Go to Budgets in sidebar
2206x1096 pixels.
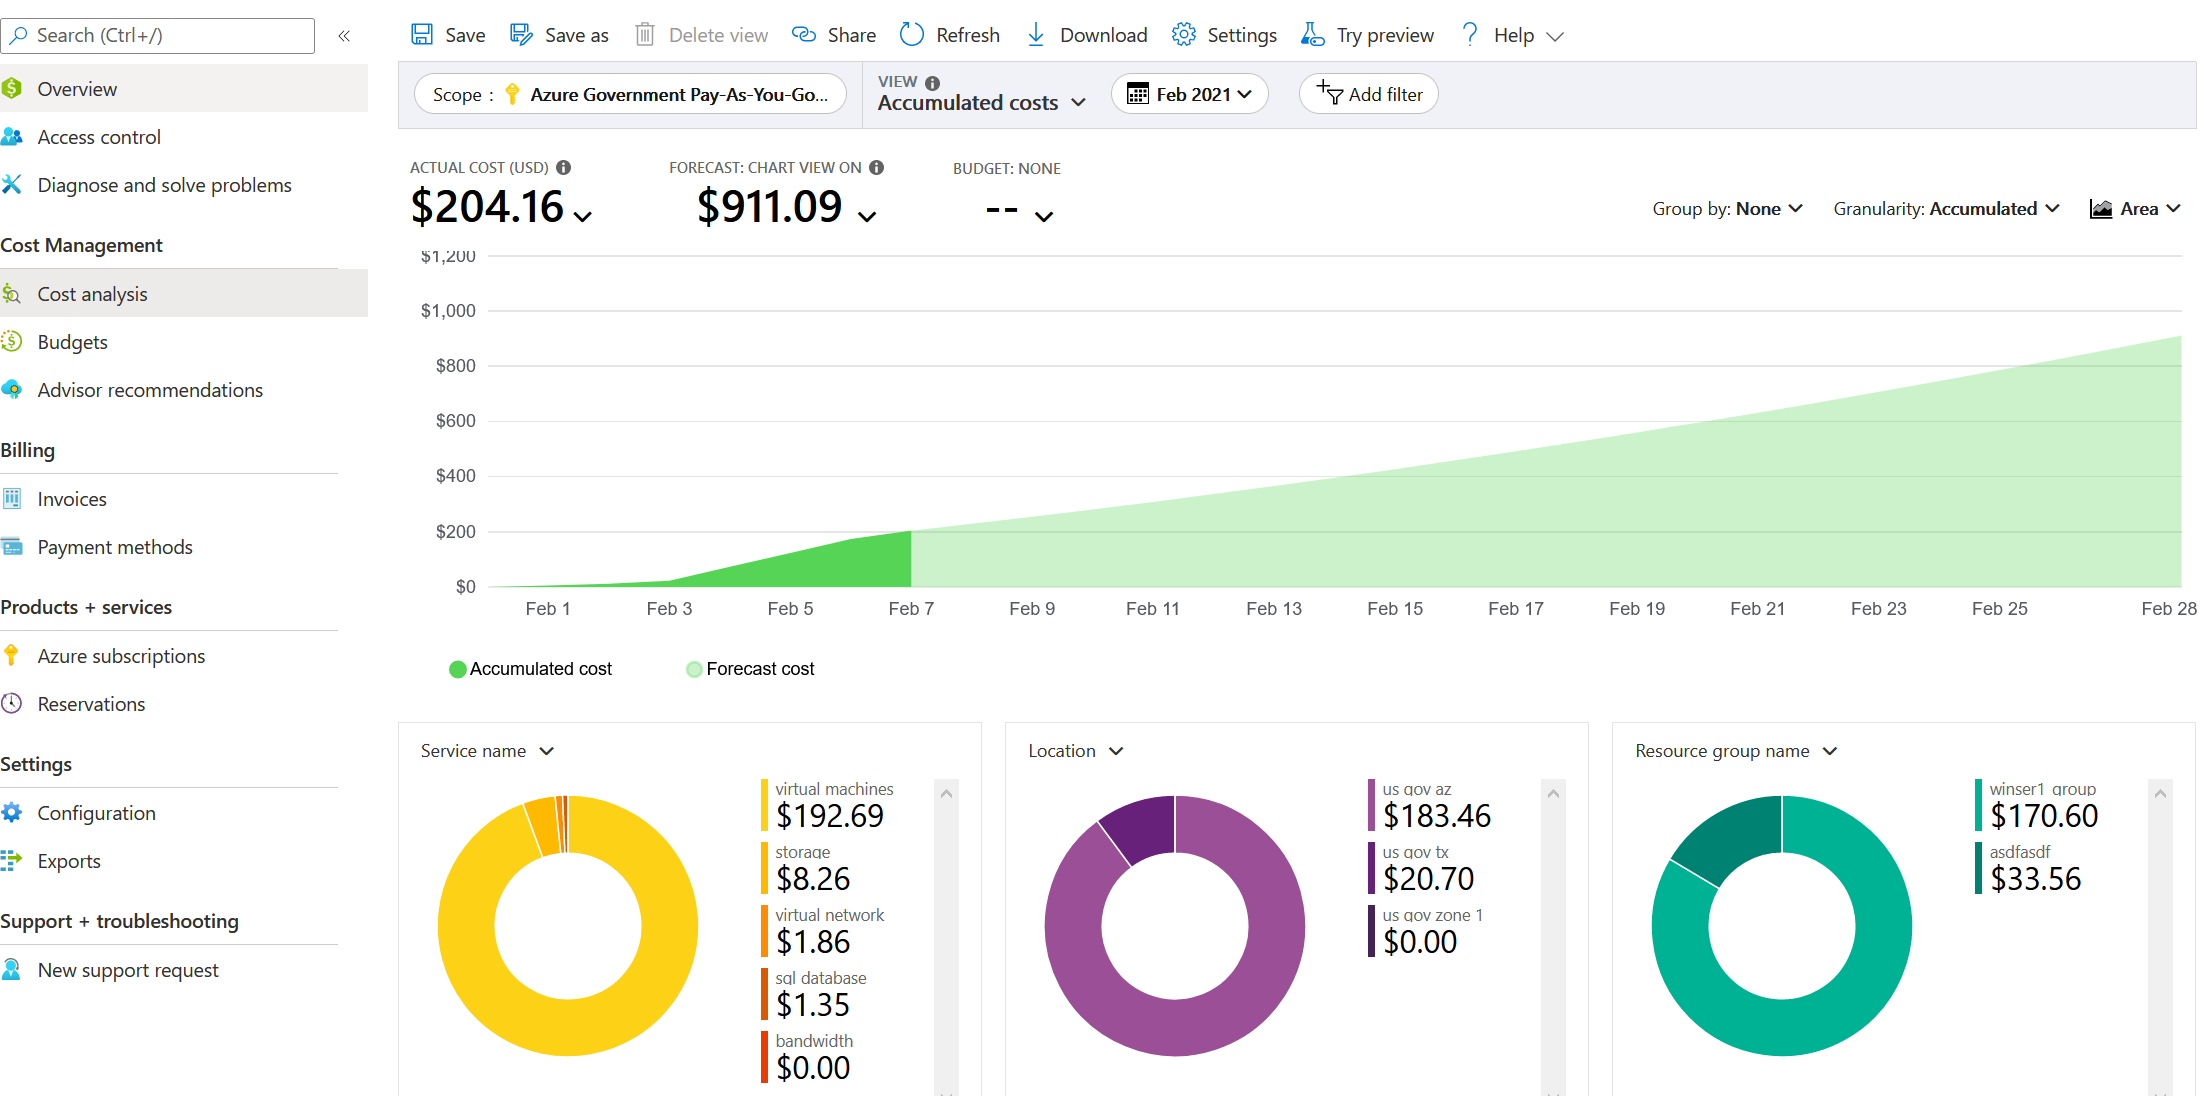(184, 342)
